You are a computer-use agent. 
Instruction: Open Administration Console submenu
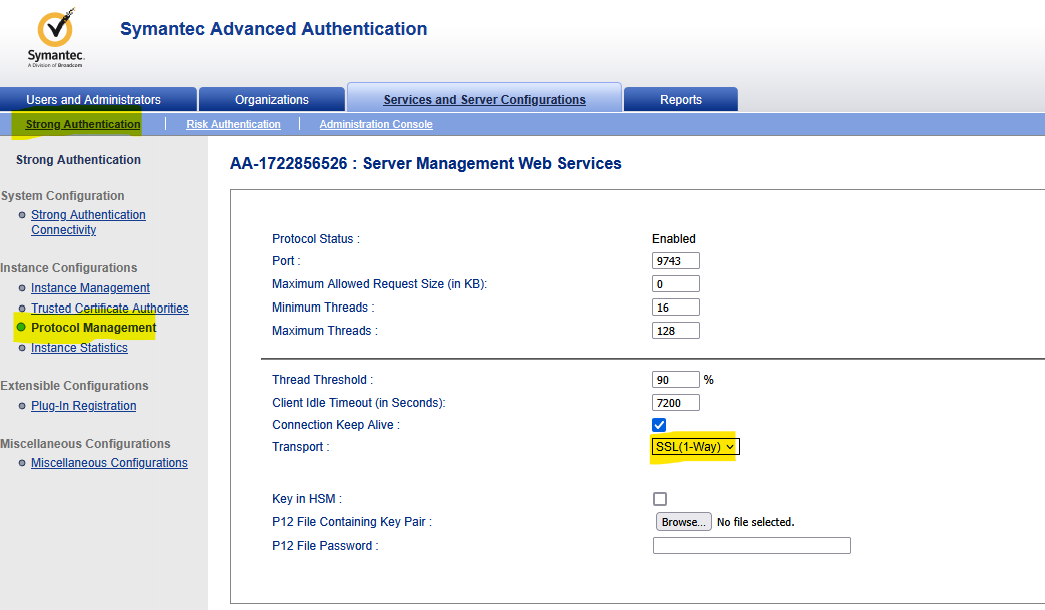pyautogui.click(x=376, y=125)
